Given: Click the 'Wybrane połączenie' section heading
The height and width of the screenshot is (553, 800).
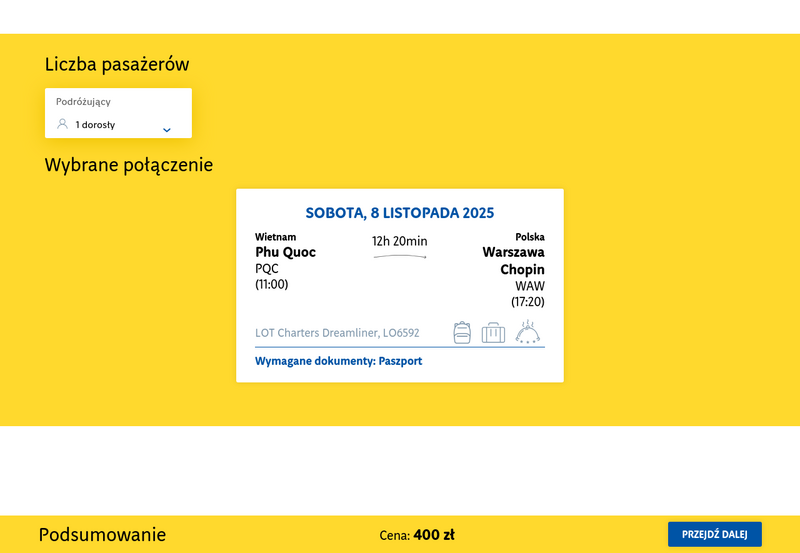Looking at the screenshot, I should pyautogui.click(x=128, y=165).
